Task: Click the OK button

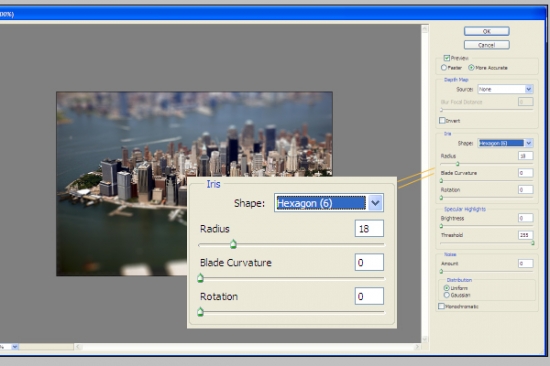Action: (487, 31)
